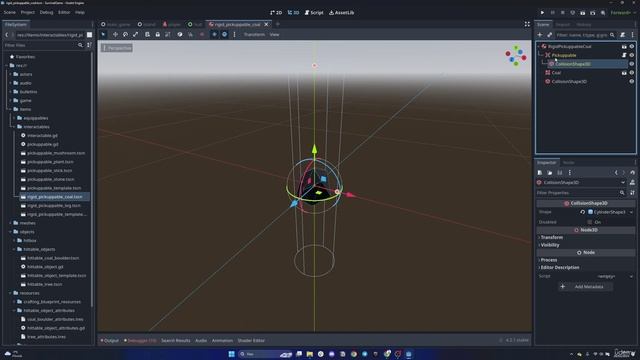Click the sun preview toolbar icon
Viewport: 640px width, 360px height.
point(214,35)
